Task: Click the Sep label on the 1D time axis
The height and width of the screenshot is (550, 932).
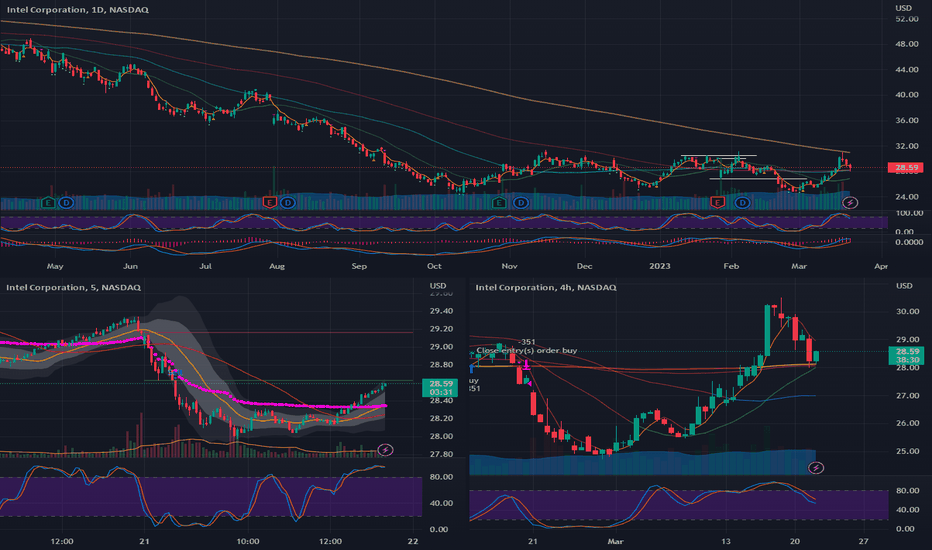Action: tap(359, 266)
